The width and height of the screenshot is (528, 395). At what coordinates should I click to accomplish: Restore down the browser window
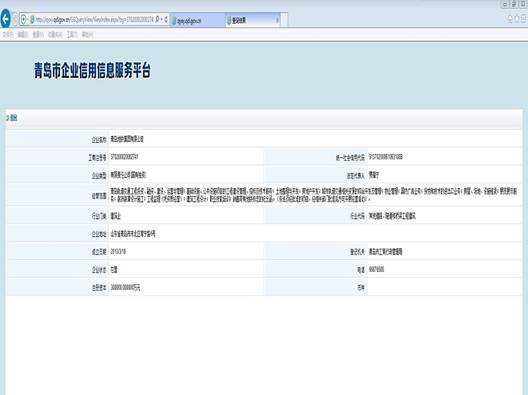[514, 4]
